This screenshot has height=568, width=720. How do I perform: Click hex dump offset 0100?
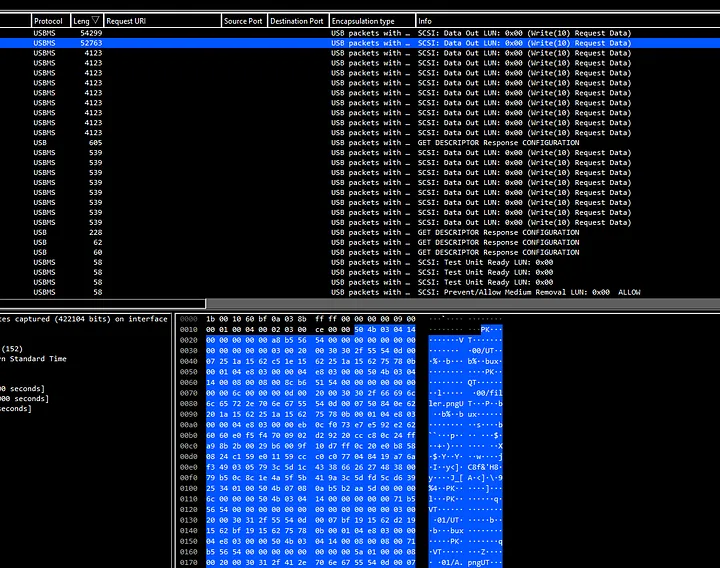click(188, 489)
